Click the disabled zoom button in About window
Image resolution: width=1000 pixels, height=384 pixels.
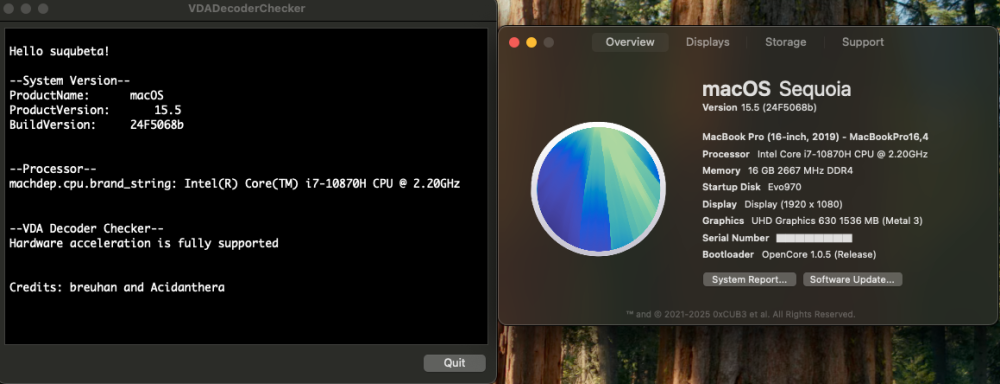click(548, 43)
